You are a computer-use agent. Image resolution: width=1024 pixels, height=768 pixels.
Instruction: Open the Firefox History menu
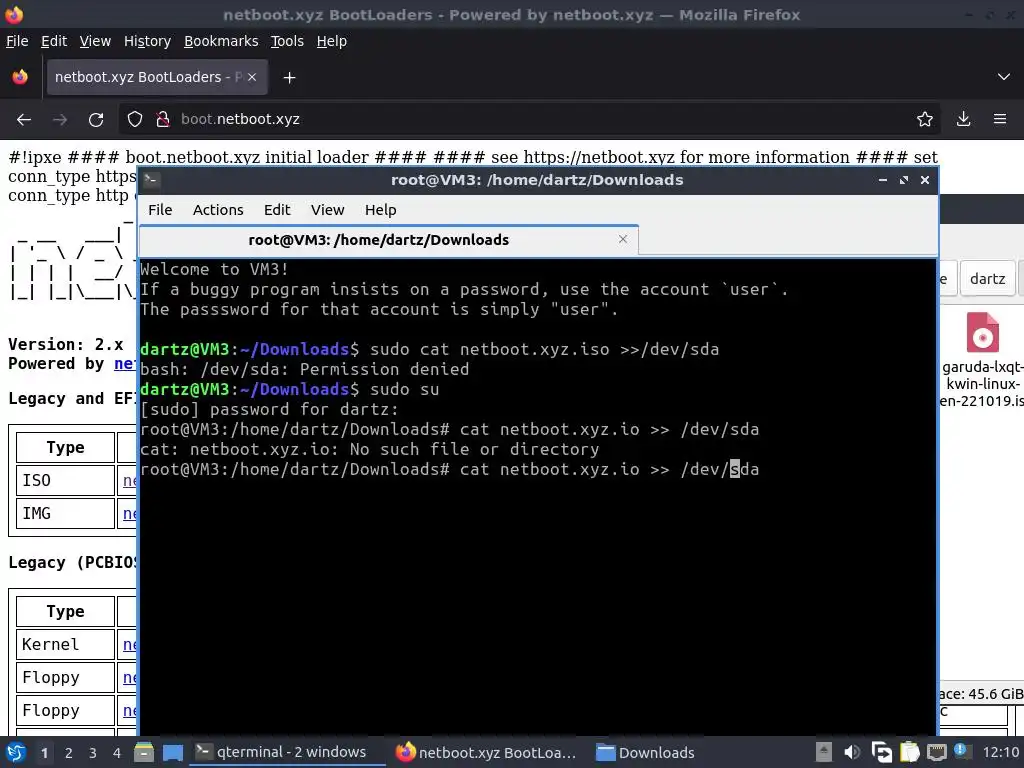(x=147, y=41)
